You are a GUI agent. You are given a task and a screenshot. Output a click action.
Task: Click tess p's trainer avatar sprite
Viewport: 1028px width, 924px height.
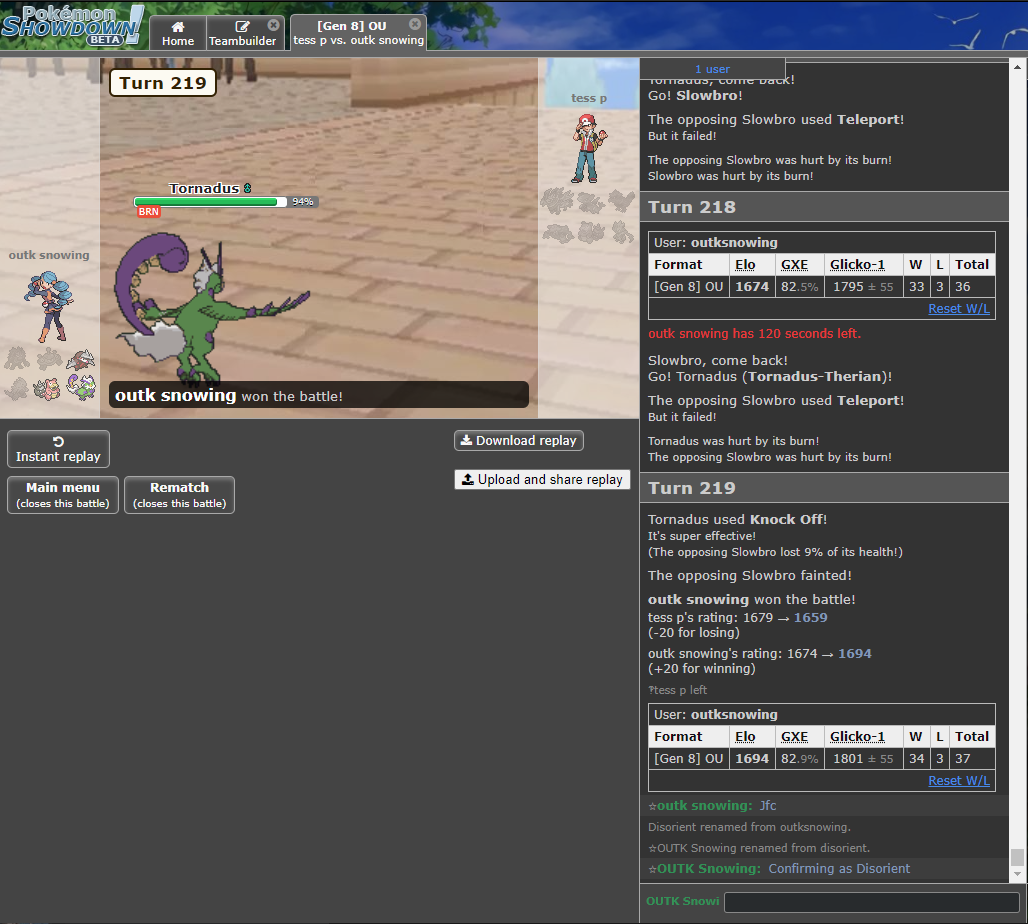click(x=589, y=149)
